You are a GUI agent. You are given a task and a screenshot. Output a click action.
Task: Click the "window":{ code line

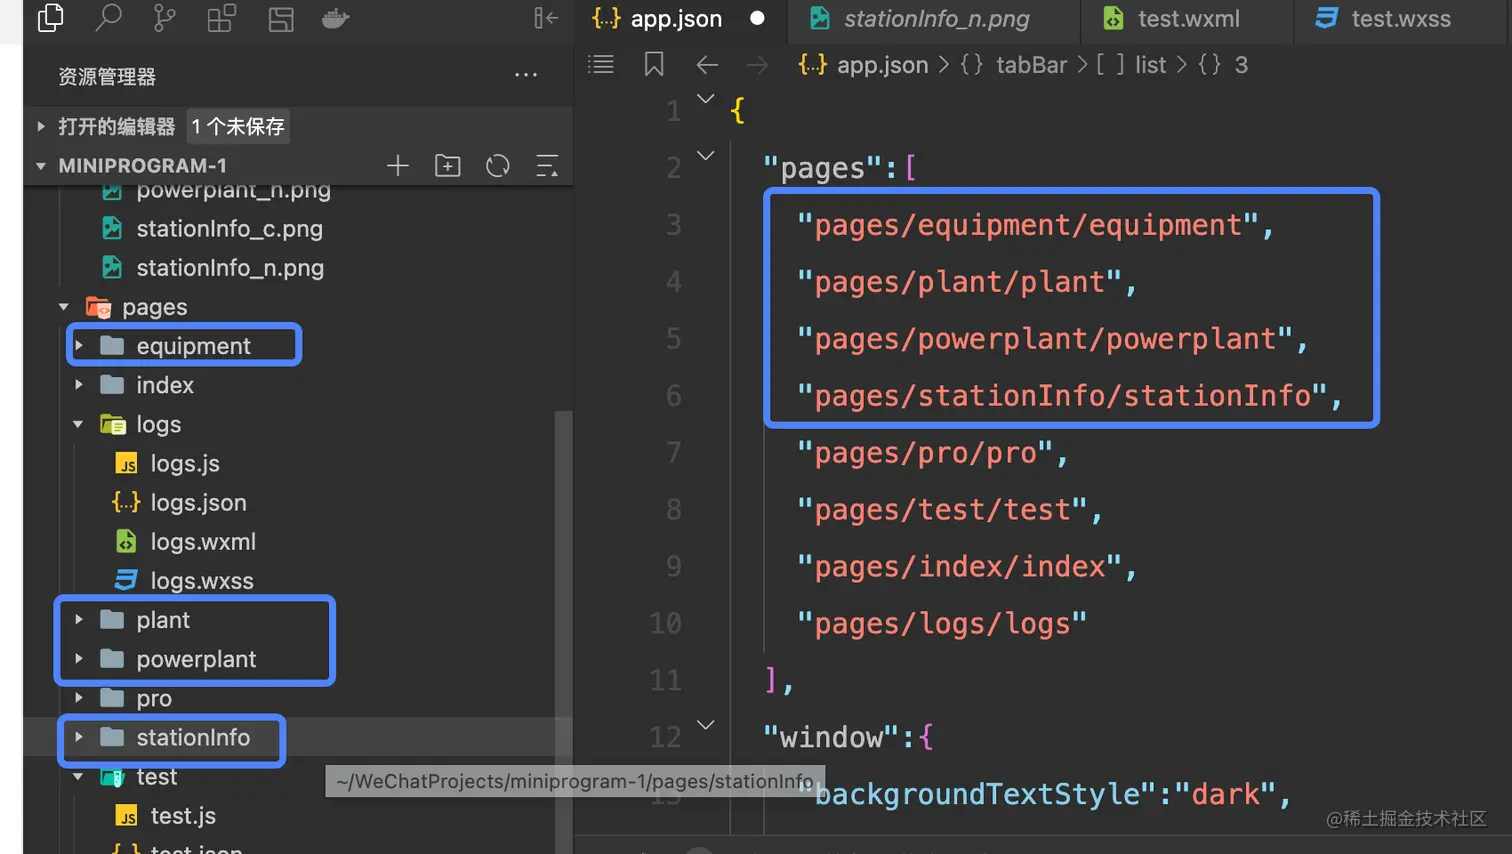pyautogui.click(x=848, y=738)
